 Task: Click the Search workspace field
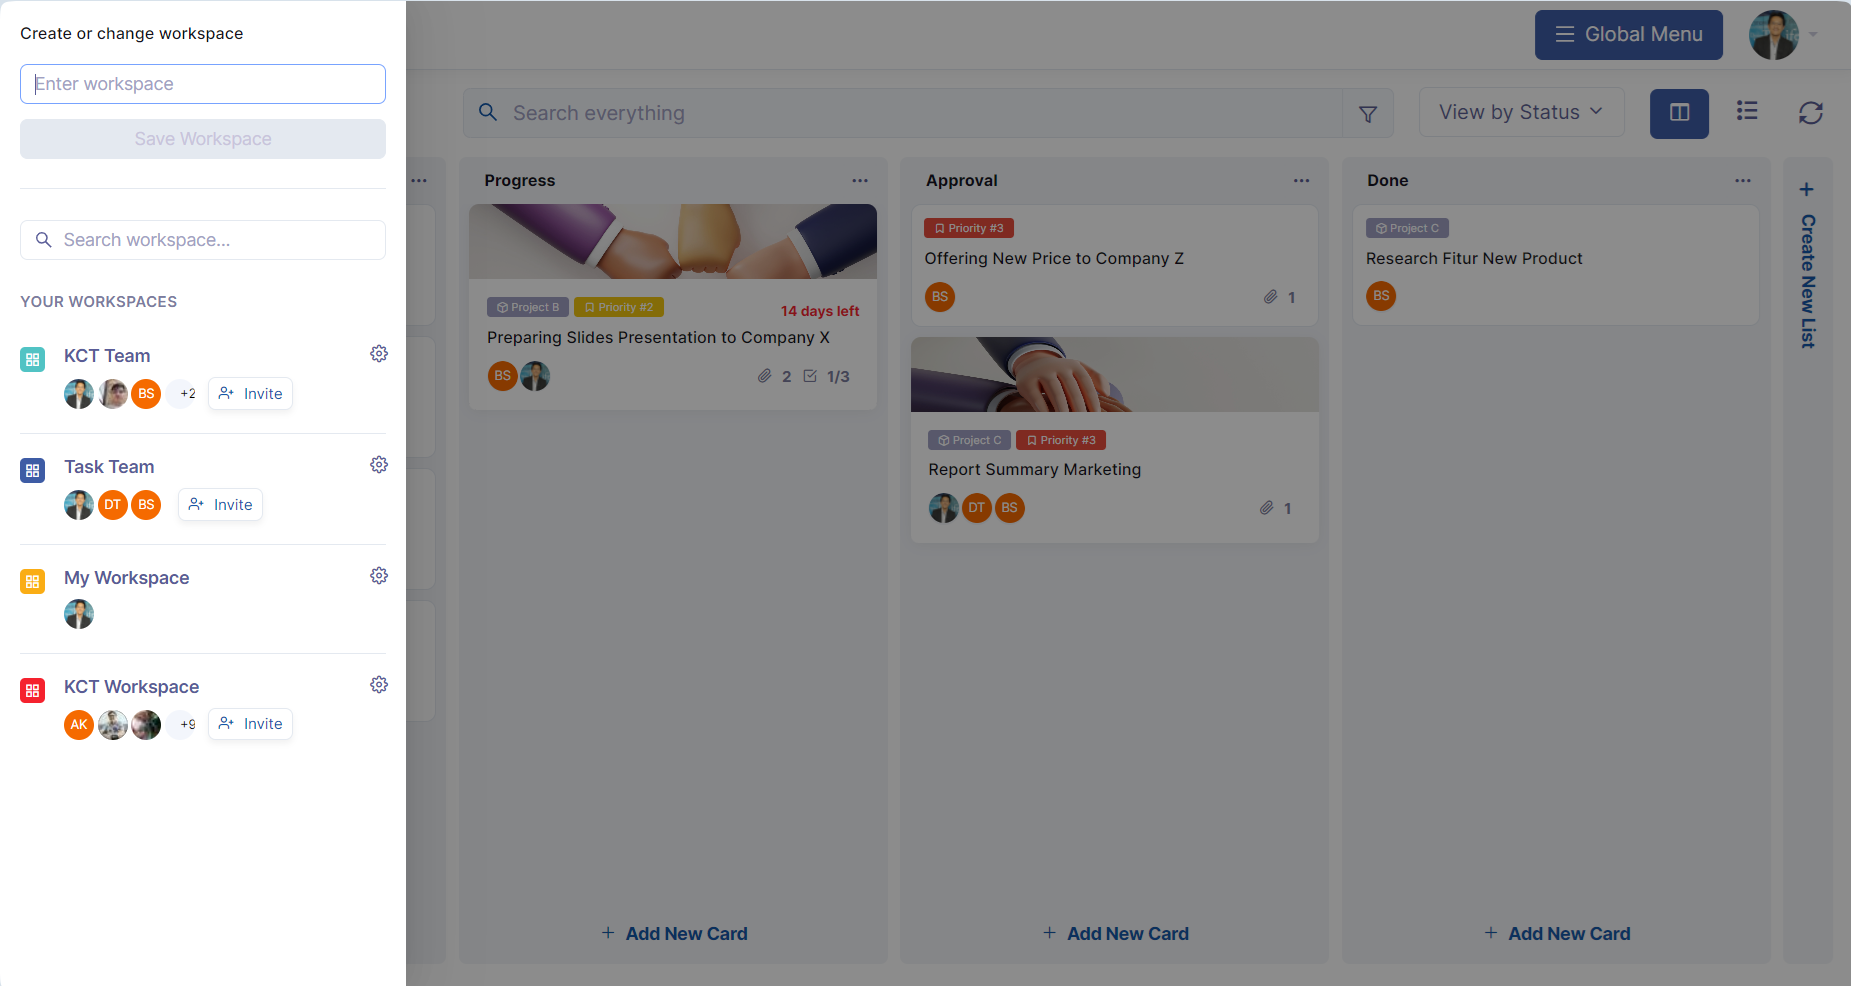point(203,240)
